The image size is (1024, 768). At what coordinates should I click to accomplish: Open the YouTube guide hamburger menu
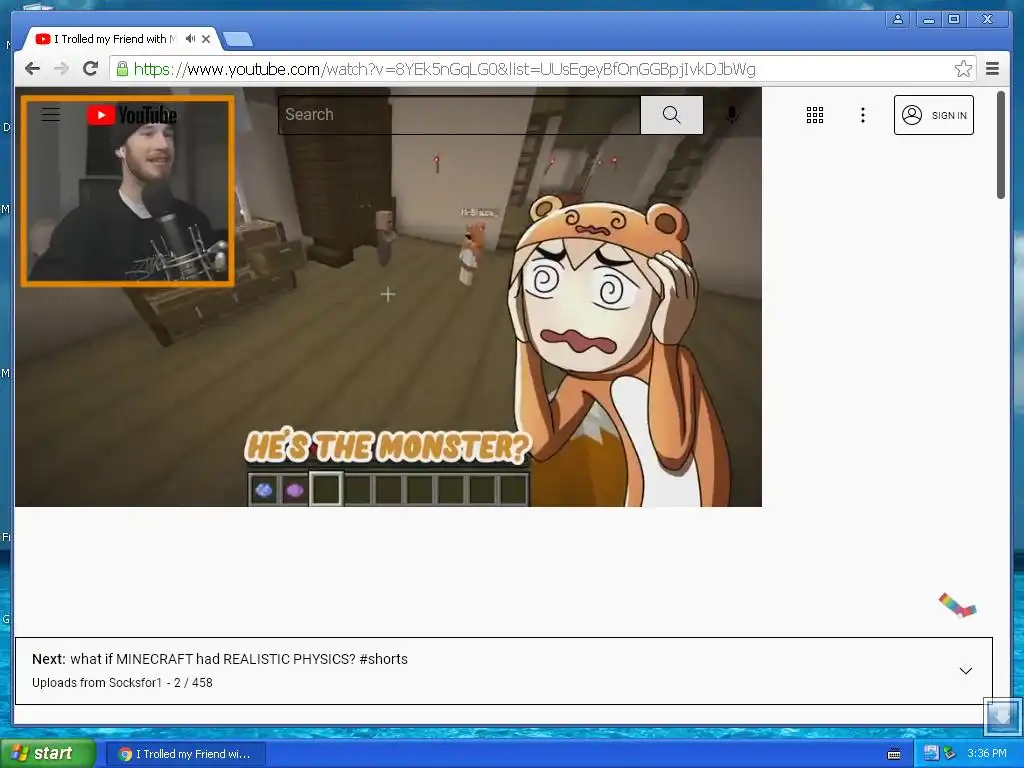point(51,115)
